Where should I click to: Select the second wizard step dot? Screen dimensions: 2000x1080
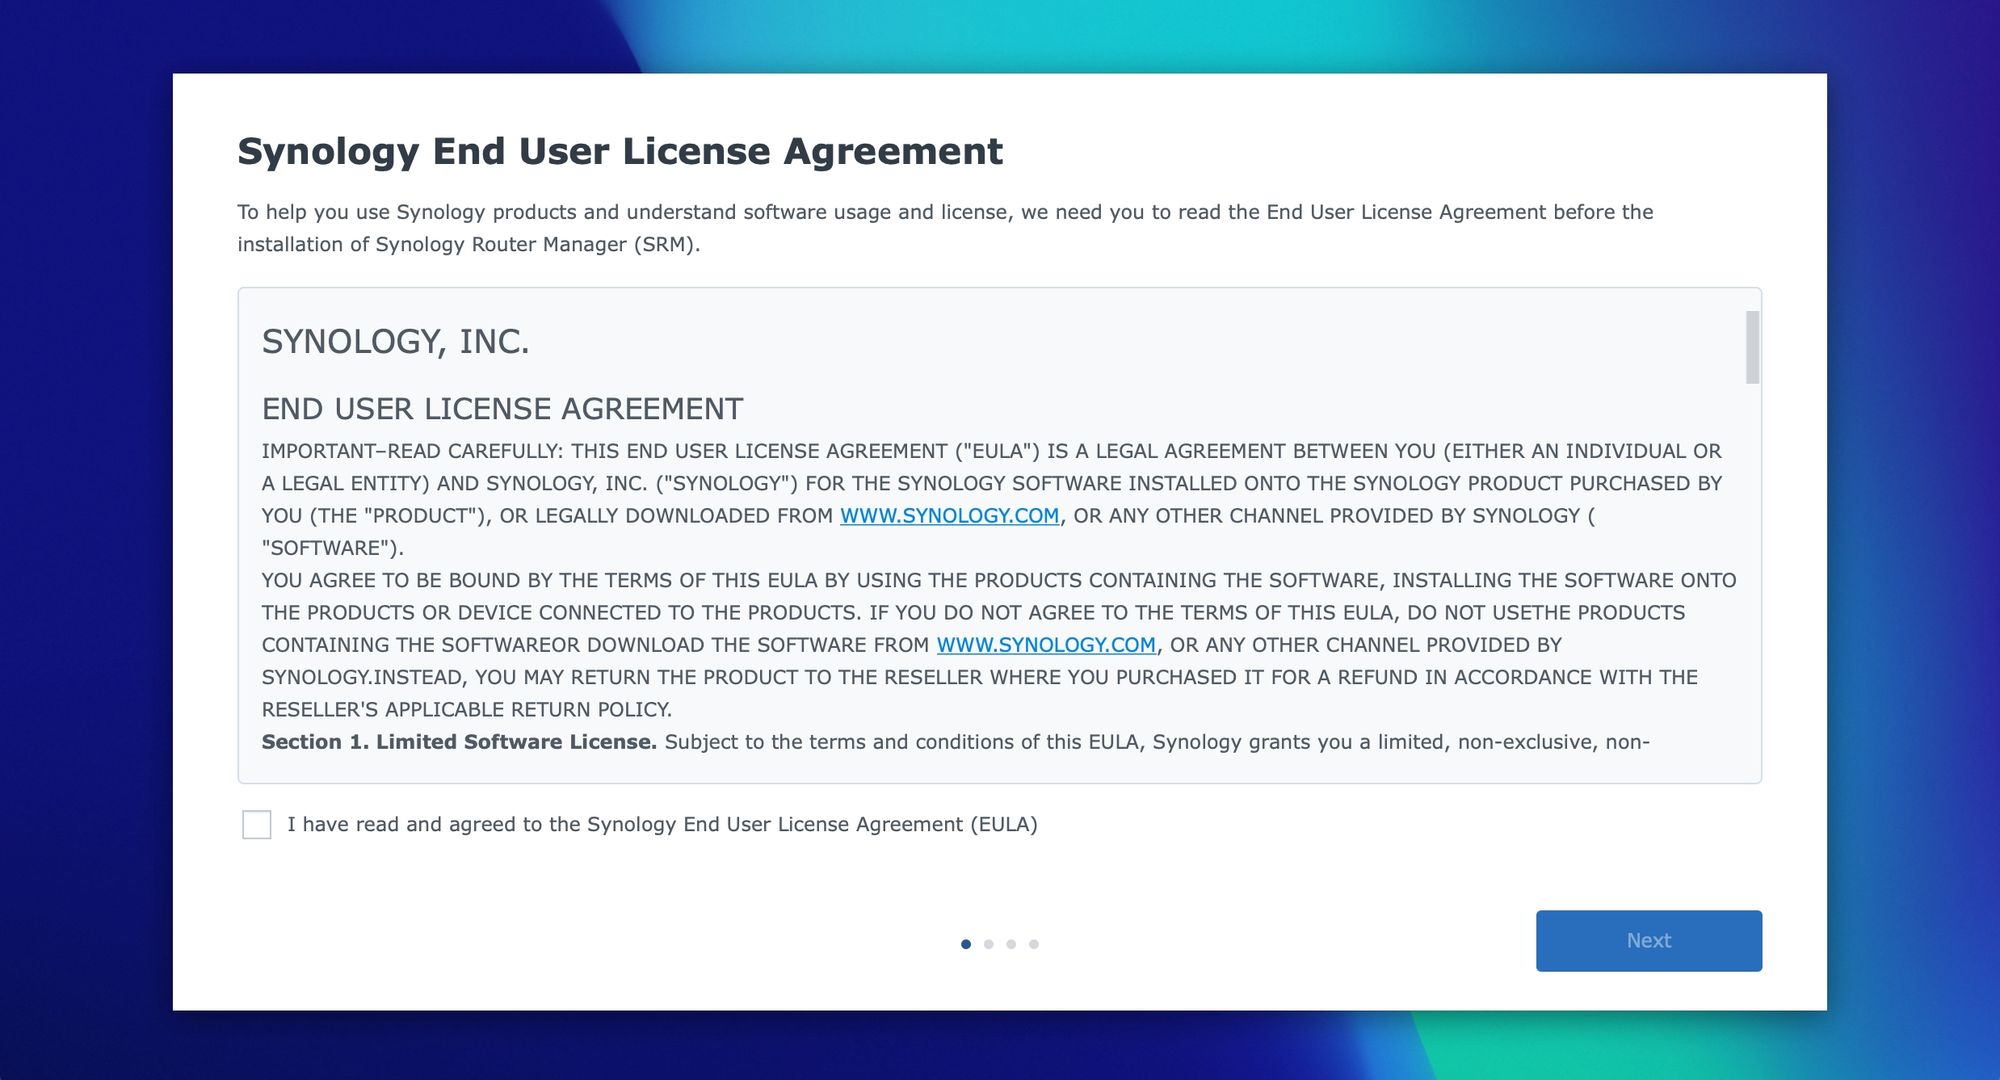click(x=989, y=944)
